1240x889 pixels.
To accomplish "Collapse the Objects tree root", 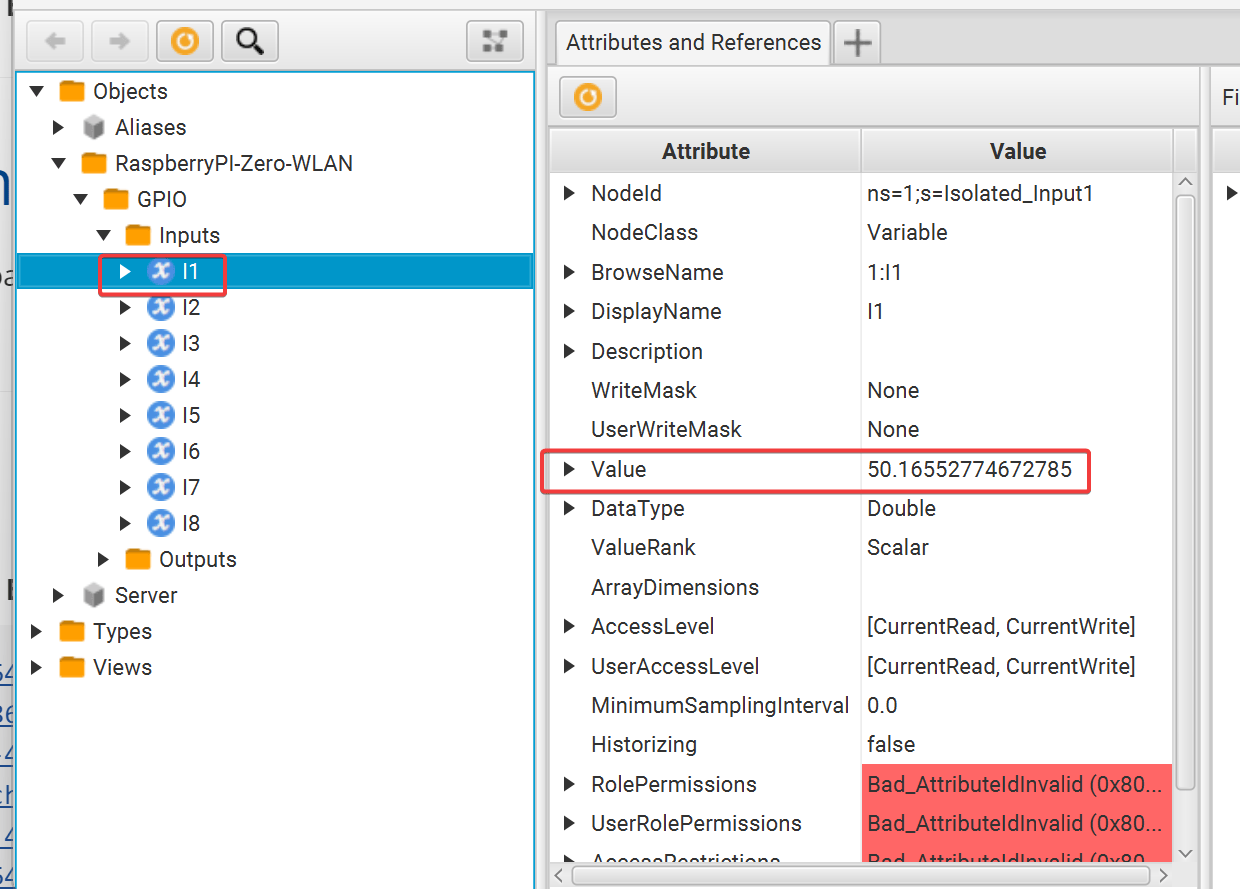I will 36,91.
